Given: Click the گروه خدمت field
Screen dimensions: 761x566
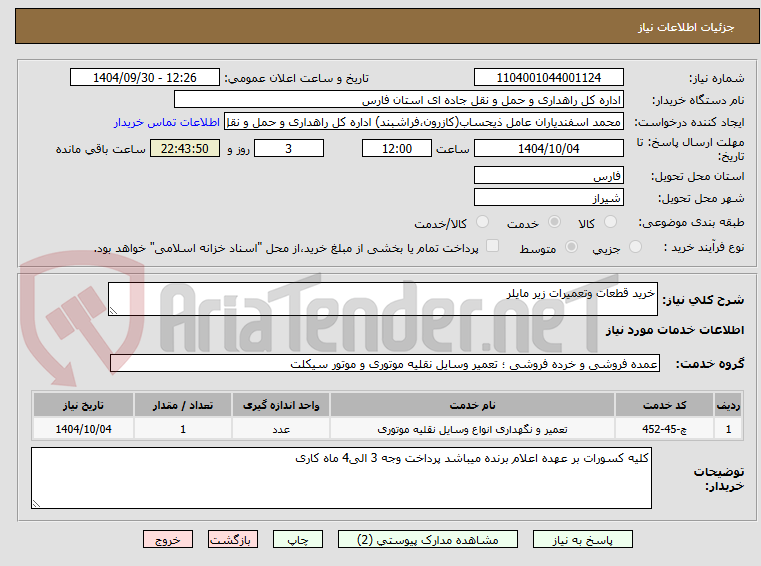Looking at the screenshot, I should click(385, 364).
